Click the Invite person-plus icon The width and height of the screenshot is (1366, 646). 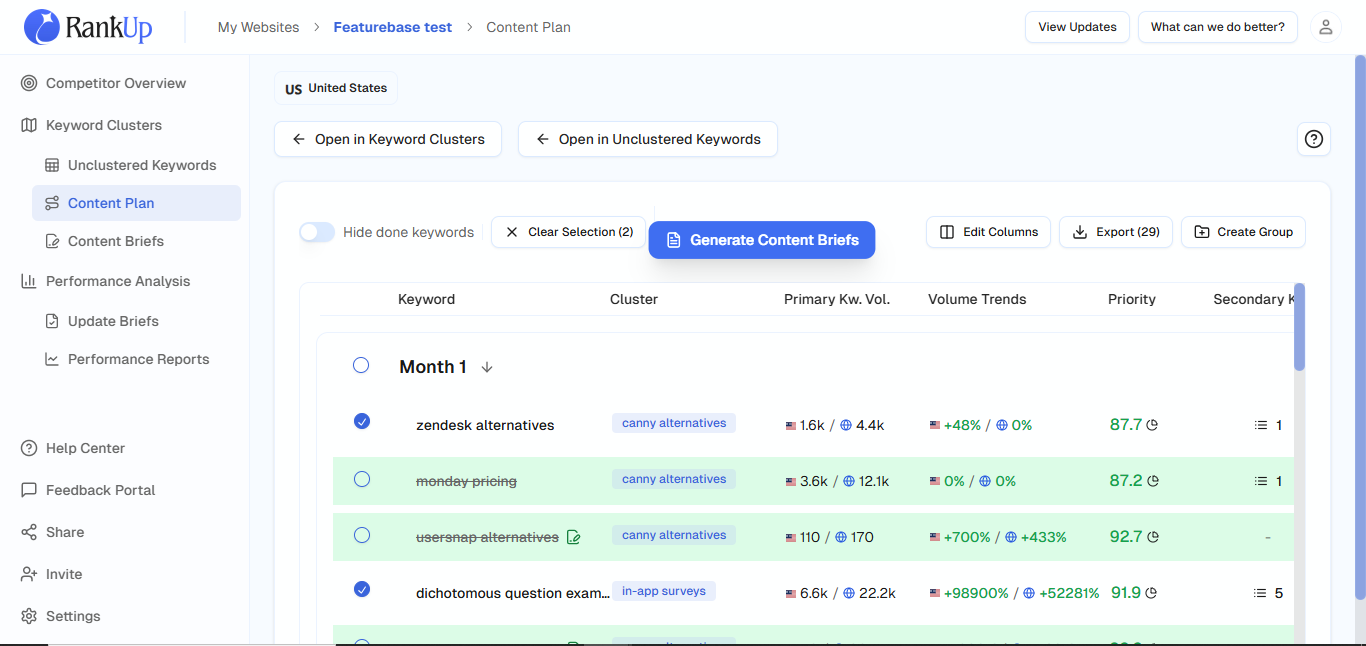[29, 574]
